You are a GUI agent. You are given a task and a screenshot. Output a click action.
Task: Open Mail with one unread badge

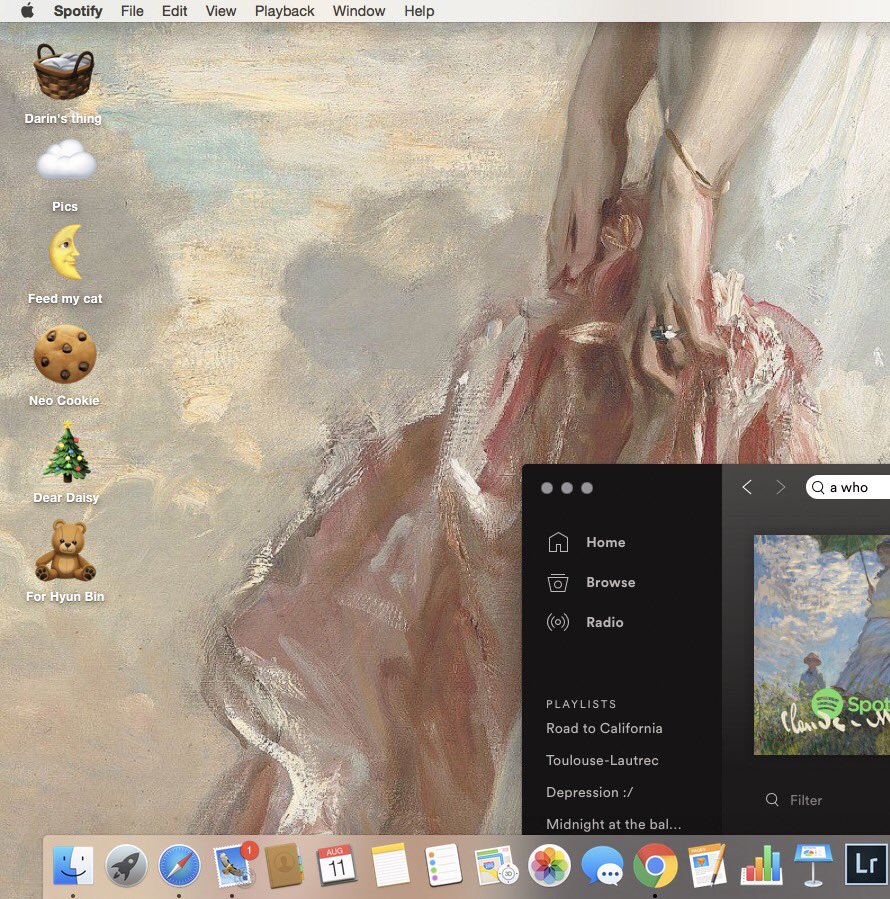point(233,865)
